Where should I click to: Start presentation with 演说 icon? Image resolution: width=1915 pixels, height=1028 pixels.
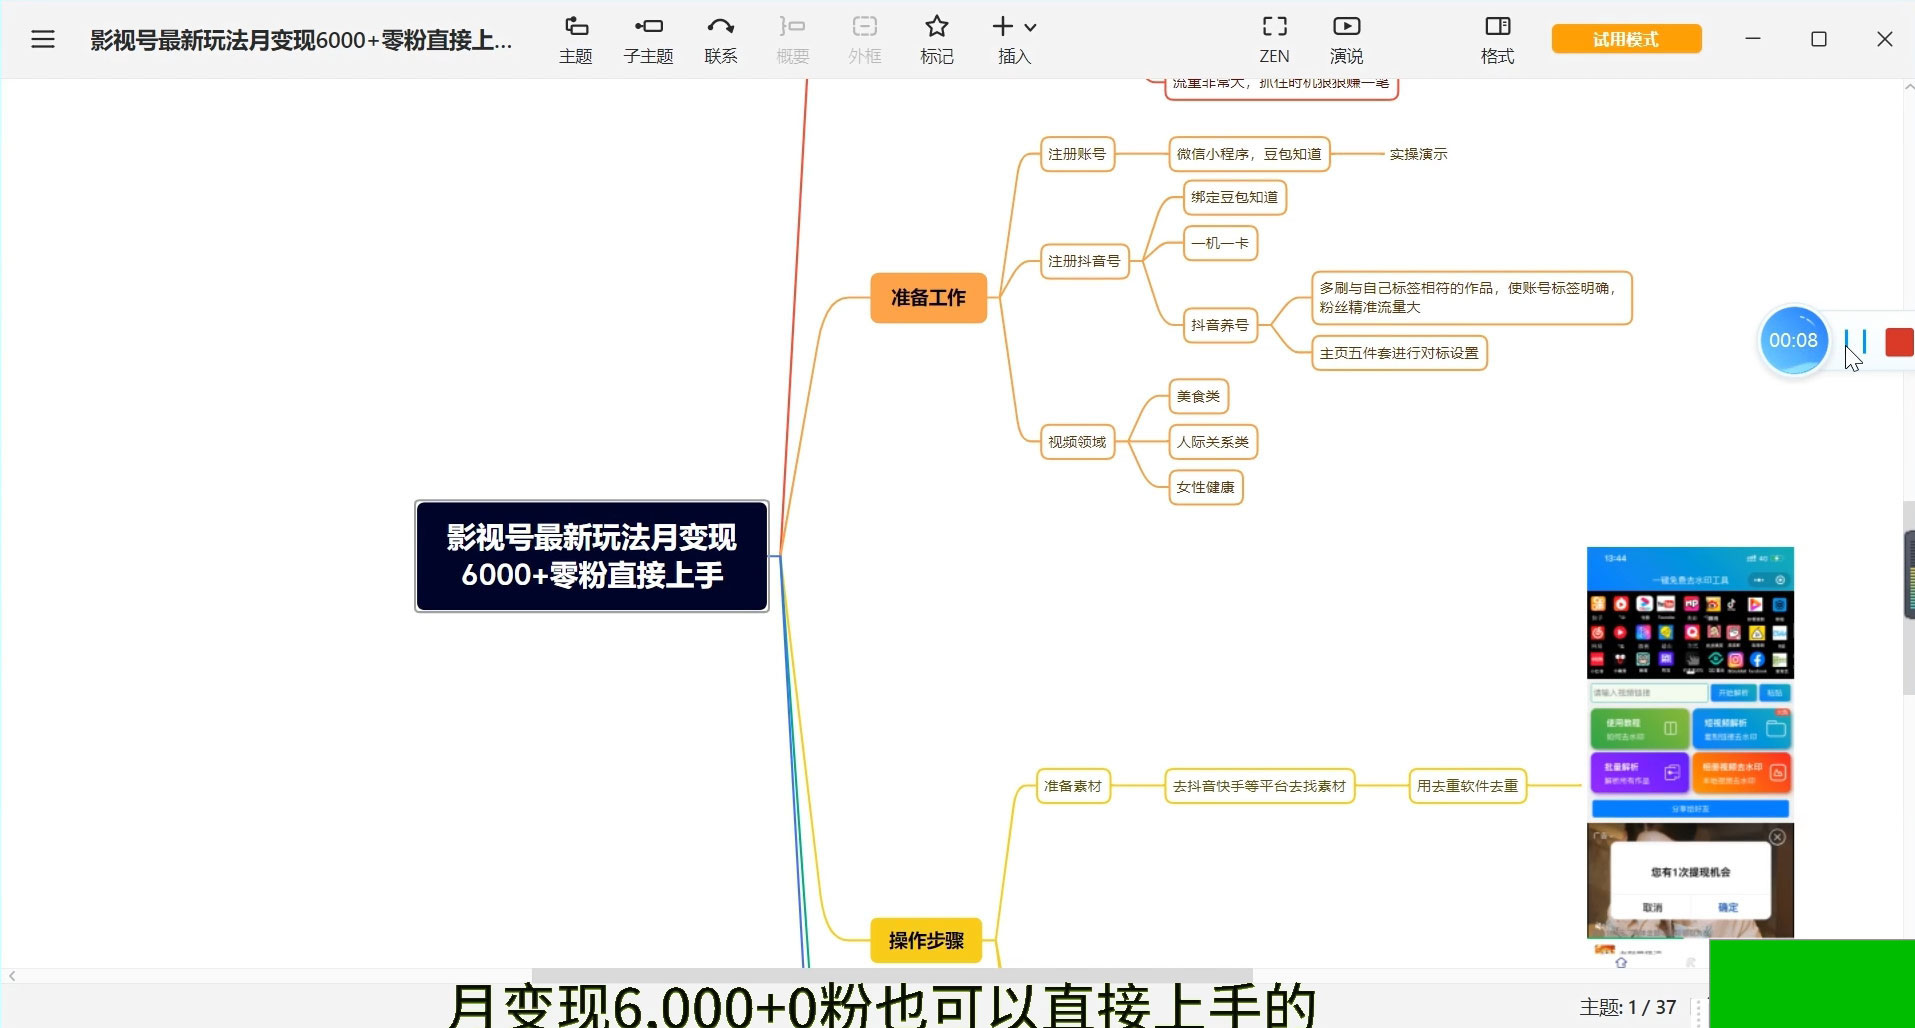pos(1346,38)
